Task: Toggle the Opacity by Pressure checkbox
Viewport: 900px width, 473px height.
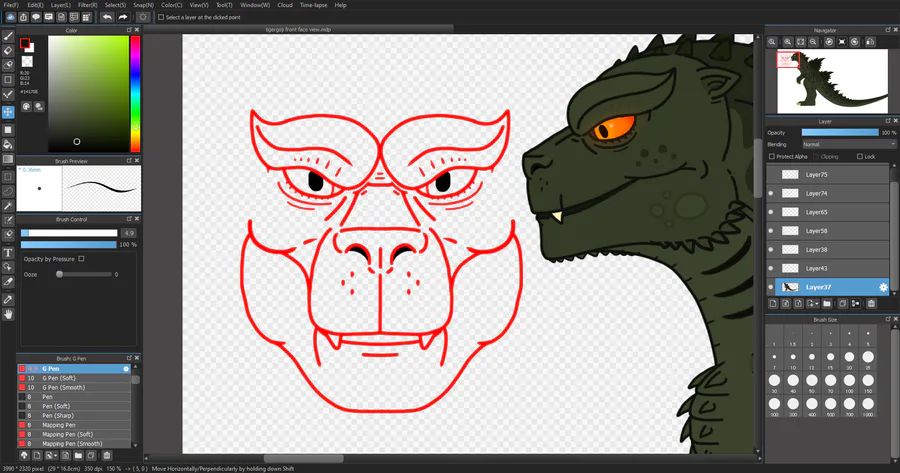Action: pyautogui.click(x=82, y=259)
